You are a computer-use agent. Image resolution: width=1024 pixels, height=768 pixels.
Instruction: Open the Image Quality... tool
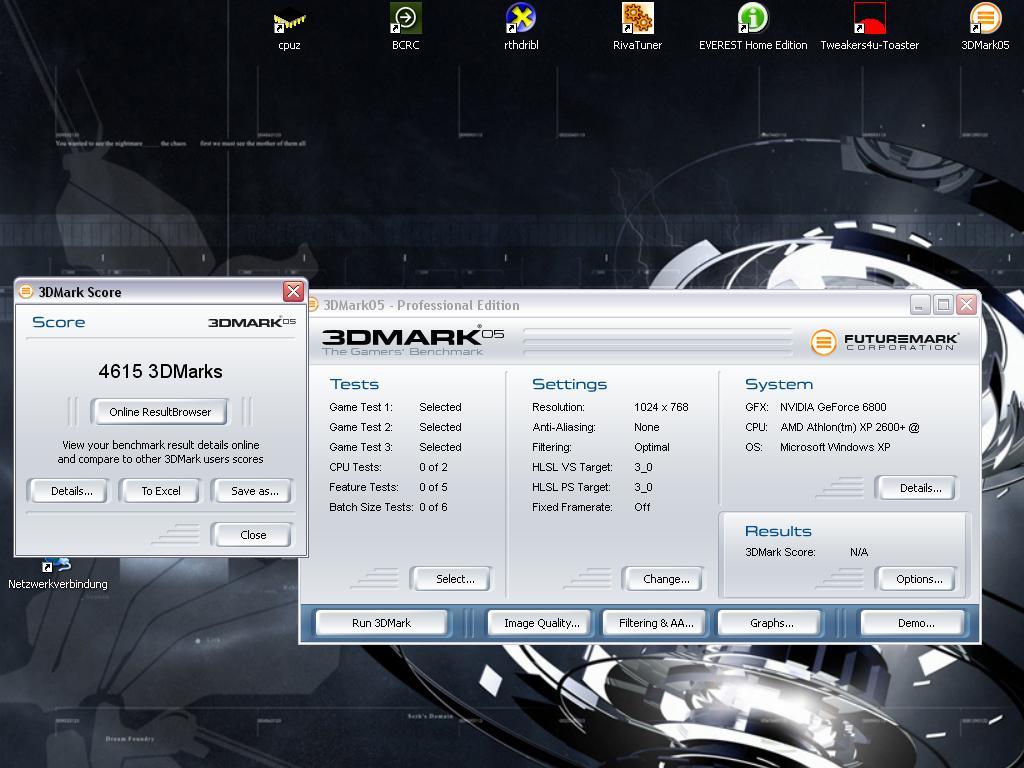541,623
